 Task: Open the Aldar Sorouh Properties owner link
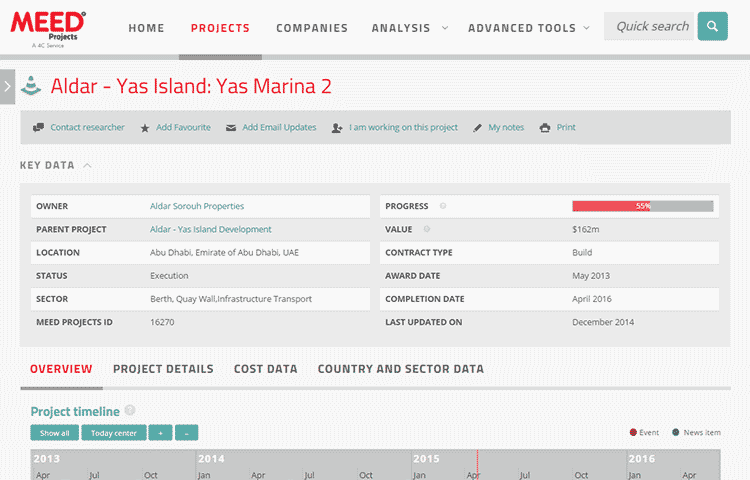tap(197, 206)
